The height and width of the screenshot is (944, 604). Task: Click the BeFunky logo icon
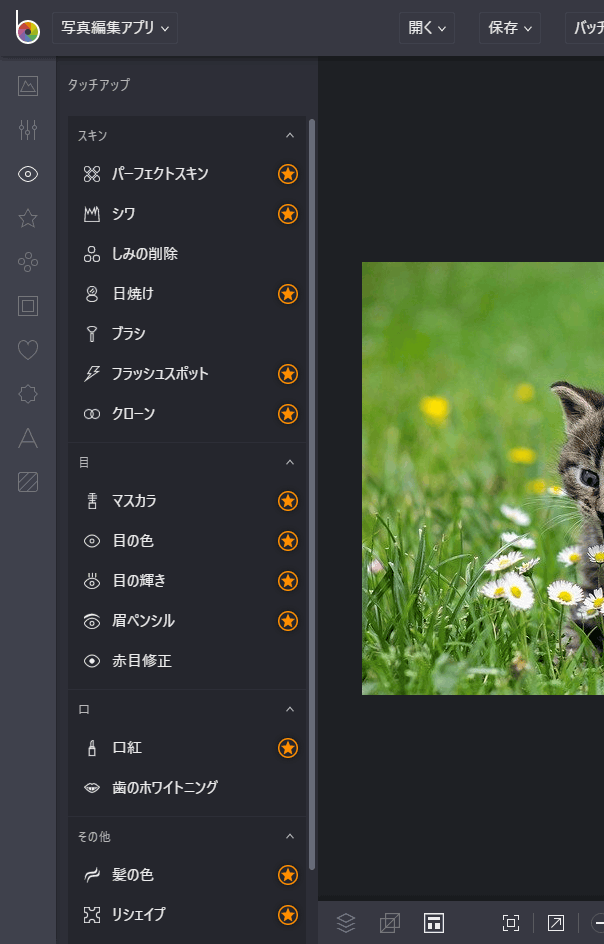tap(27, 28)
